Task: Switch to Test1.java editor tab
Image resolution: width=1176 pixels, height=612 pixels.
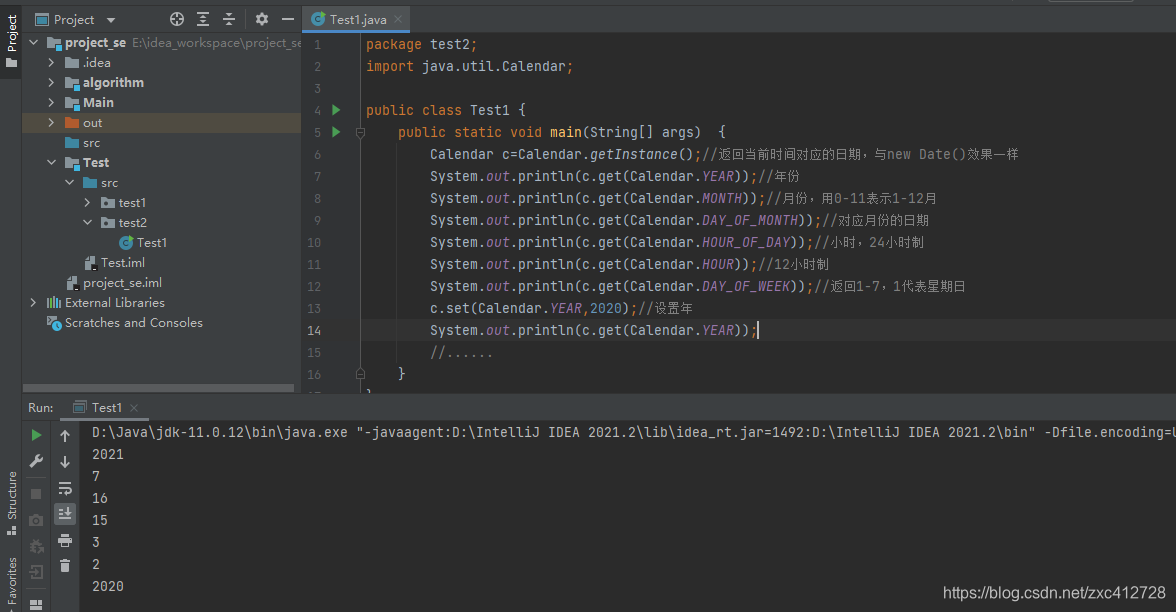Action: pyautogui.click(x=358, y=20)
